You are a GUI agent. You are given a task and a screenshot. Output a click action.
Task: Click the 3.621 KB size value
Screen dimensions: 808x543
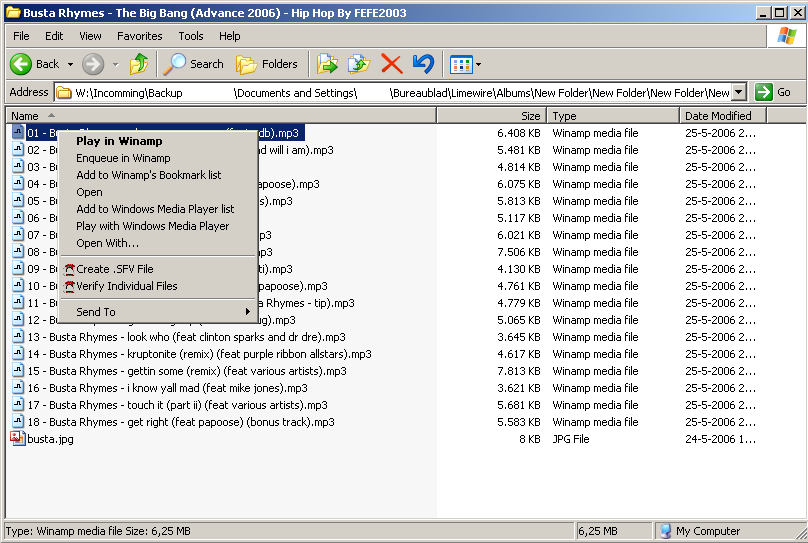(x=518, y=388)
